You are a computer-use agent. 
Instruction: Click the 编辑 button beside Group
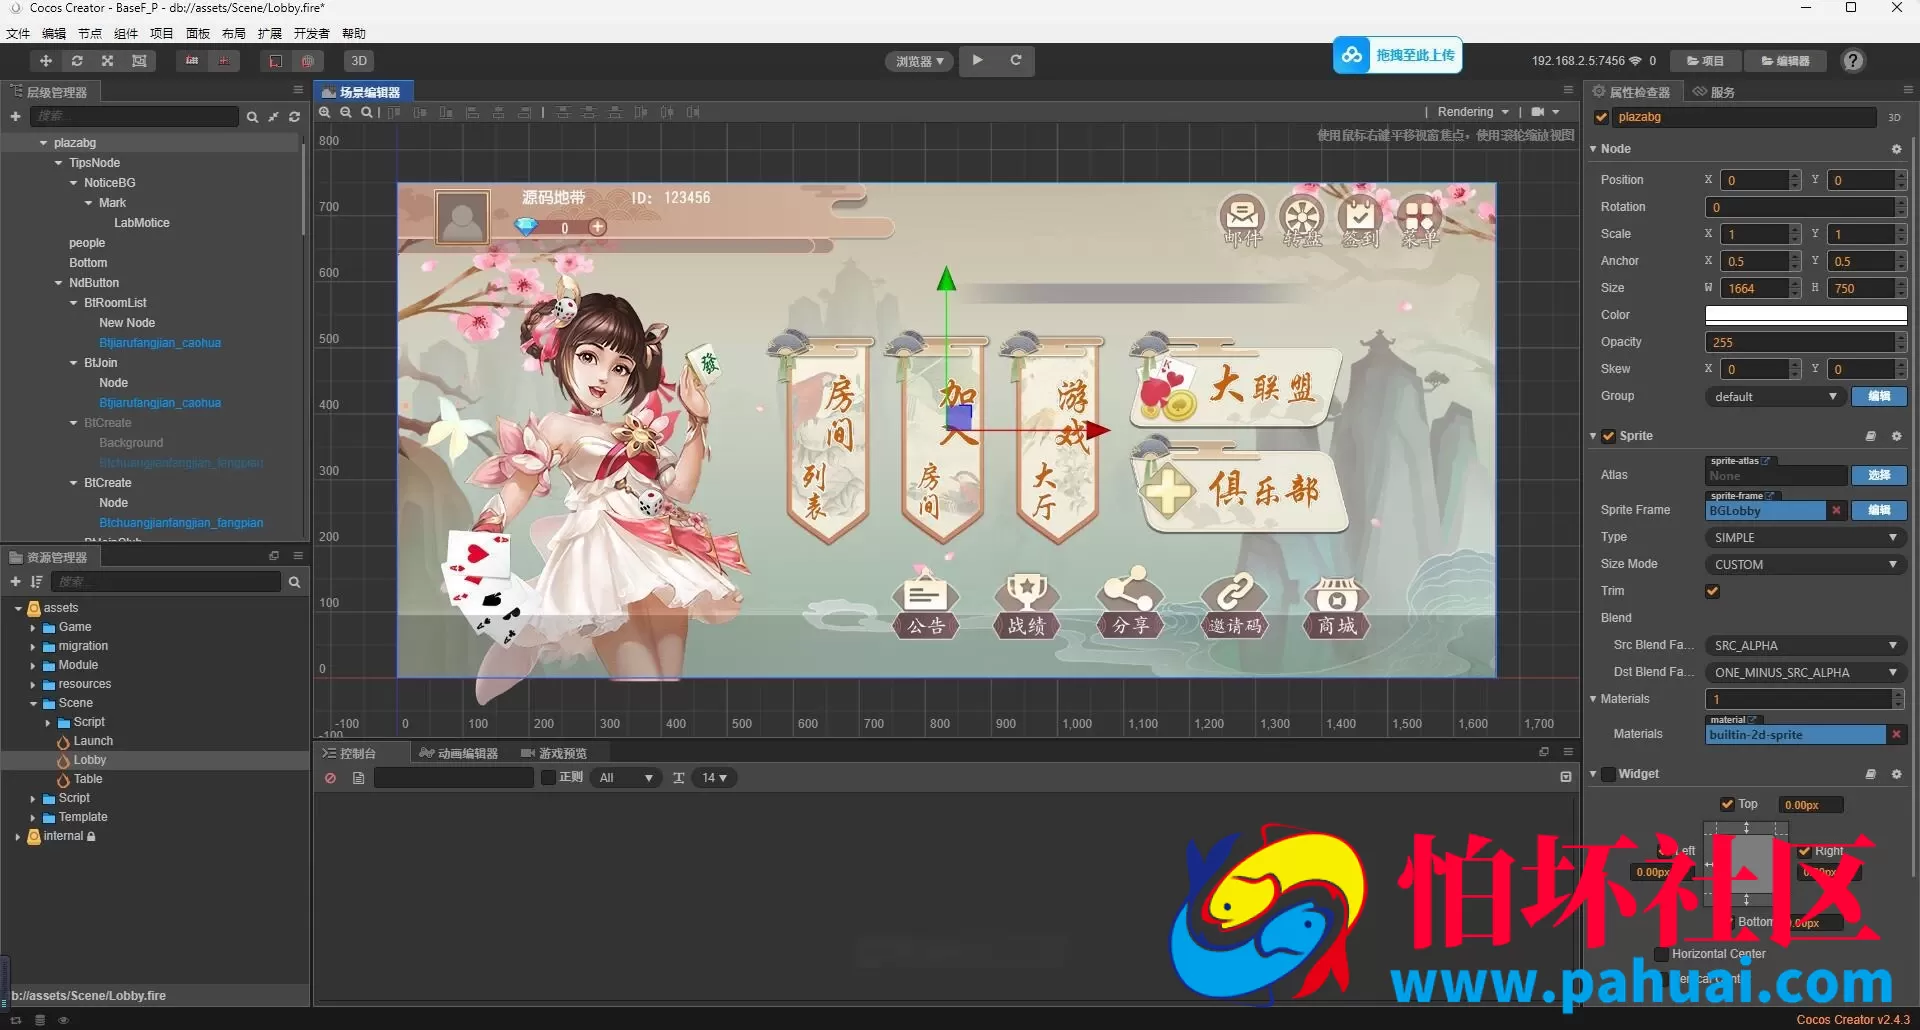pyautogui.click(x=1879, y=396)
